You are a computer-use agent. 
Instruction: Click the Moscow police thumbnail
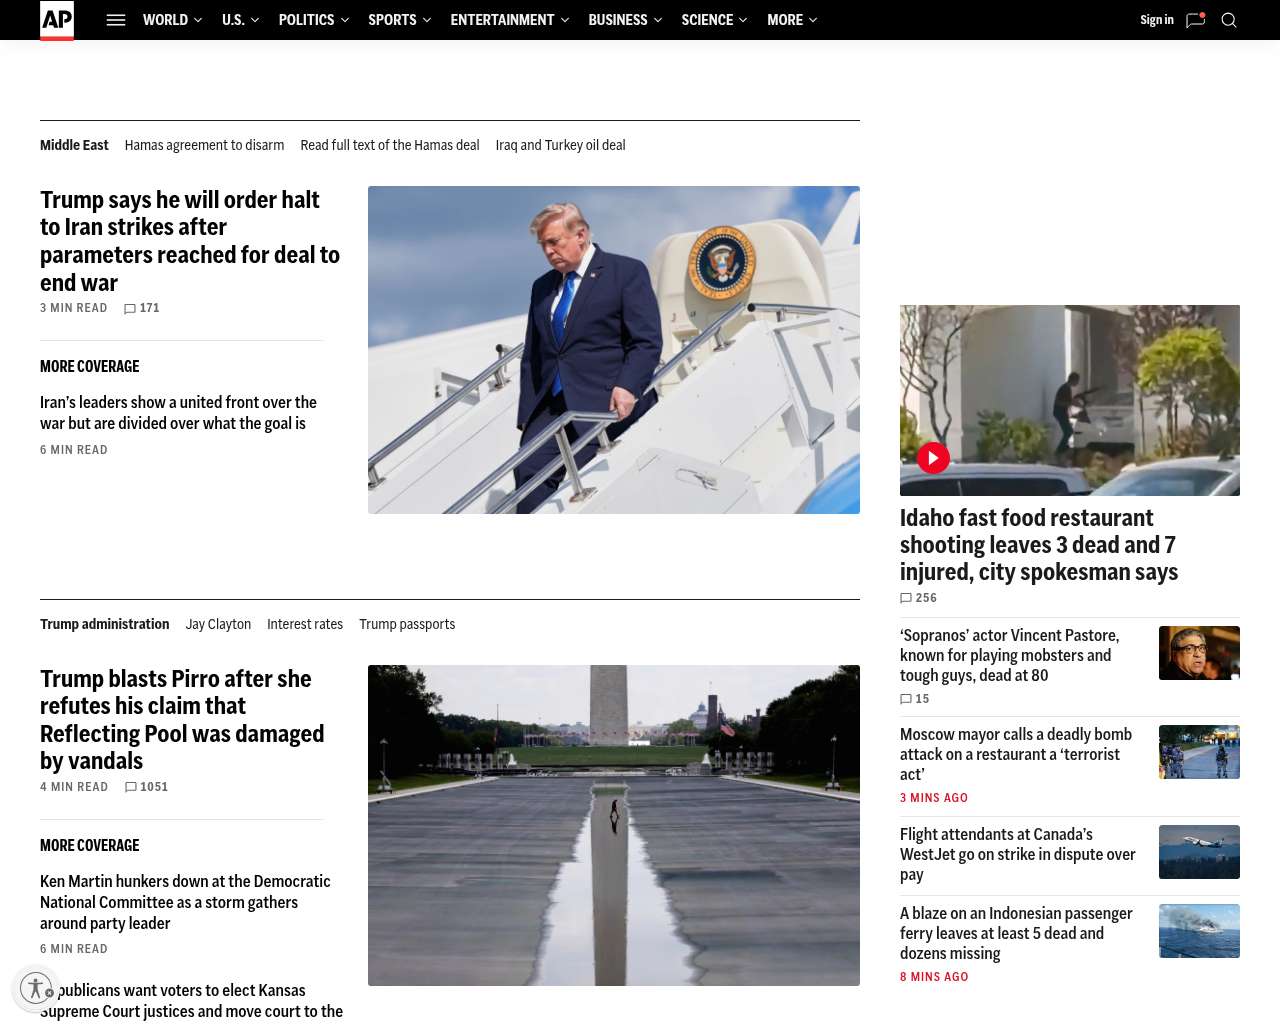click(1199, 752)
